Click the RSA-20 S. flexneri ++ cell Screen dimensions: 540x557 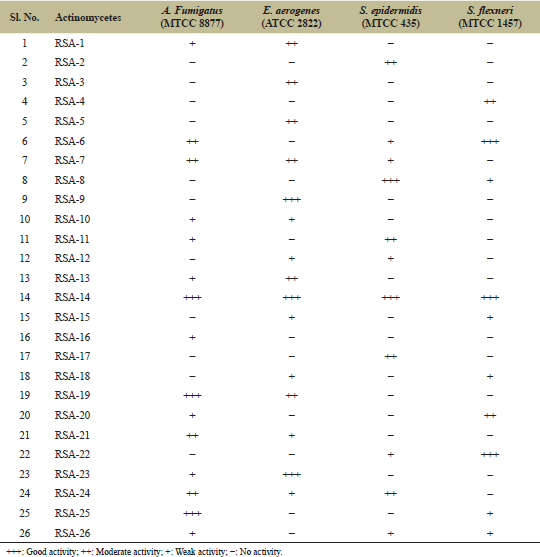coord(490,416)
